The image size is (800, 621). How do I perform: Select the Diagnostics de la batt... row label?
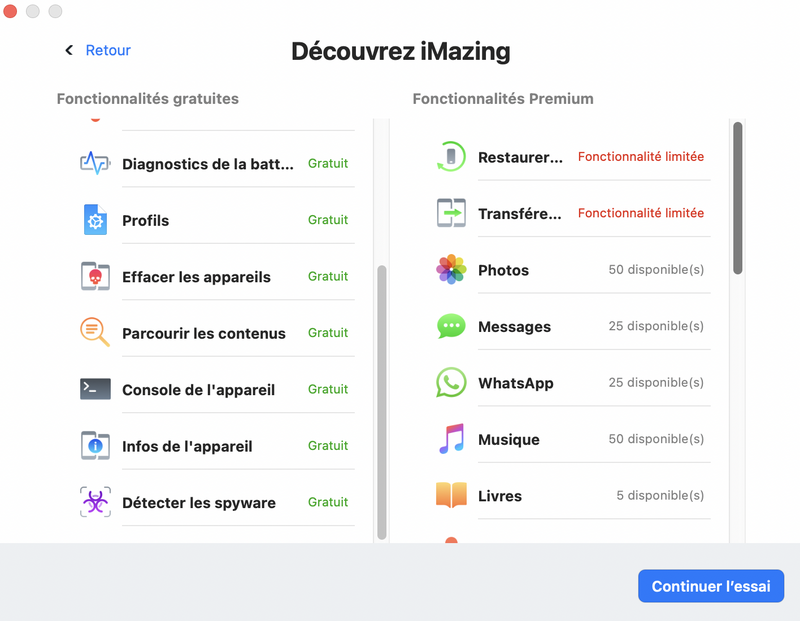coord(208,164)
